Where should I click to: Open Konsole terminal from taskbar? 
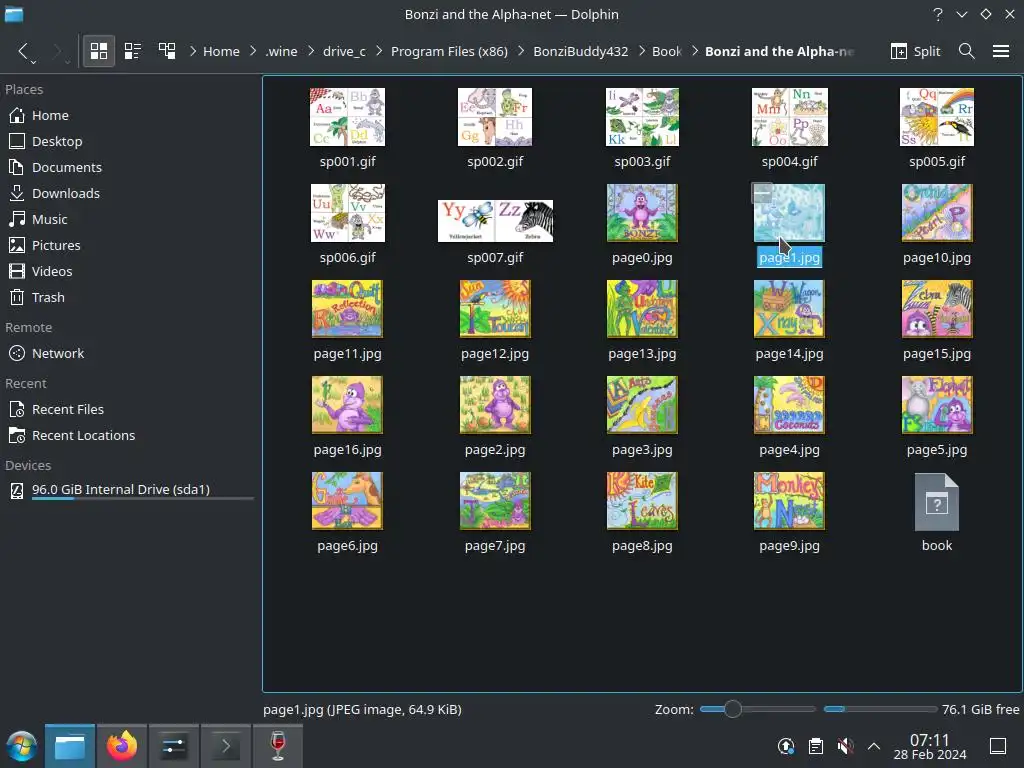226,746
